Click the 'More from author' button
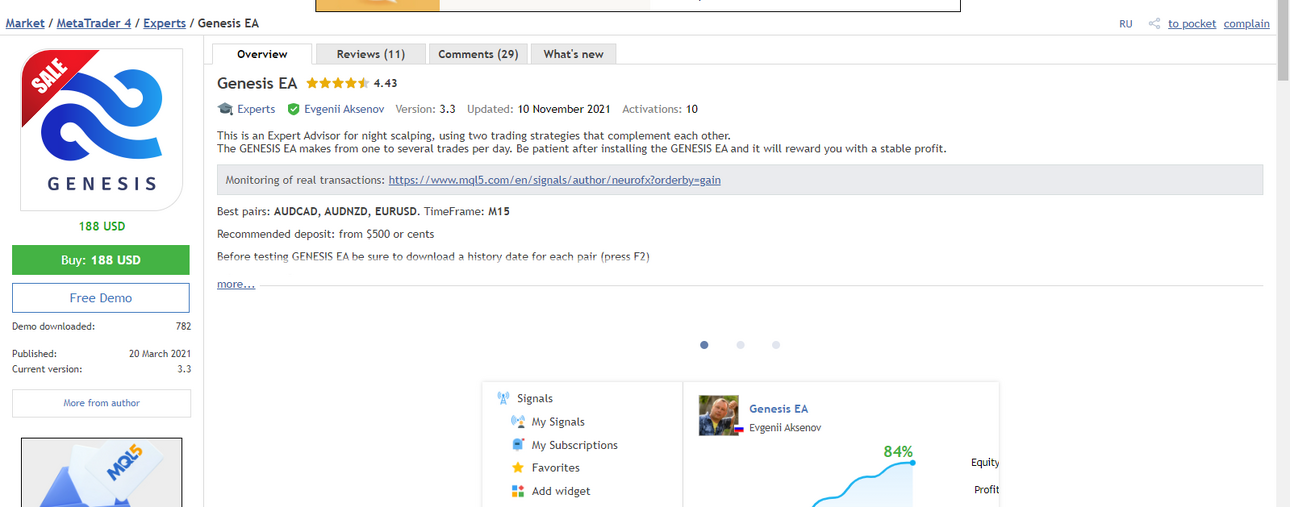The image size is (1290, 507). [x=101, y=403]
